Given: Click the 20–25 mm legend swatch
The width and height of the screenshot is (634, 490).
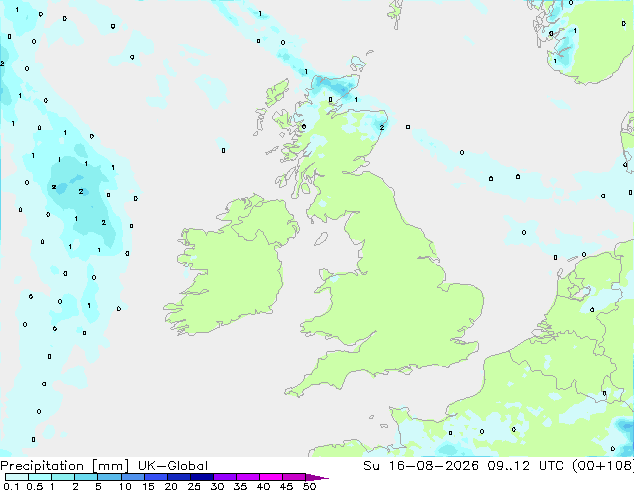Looking at the screenshot, I should (x=178, y=477).
